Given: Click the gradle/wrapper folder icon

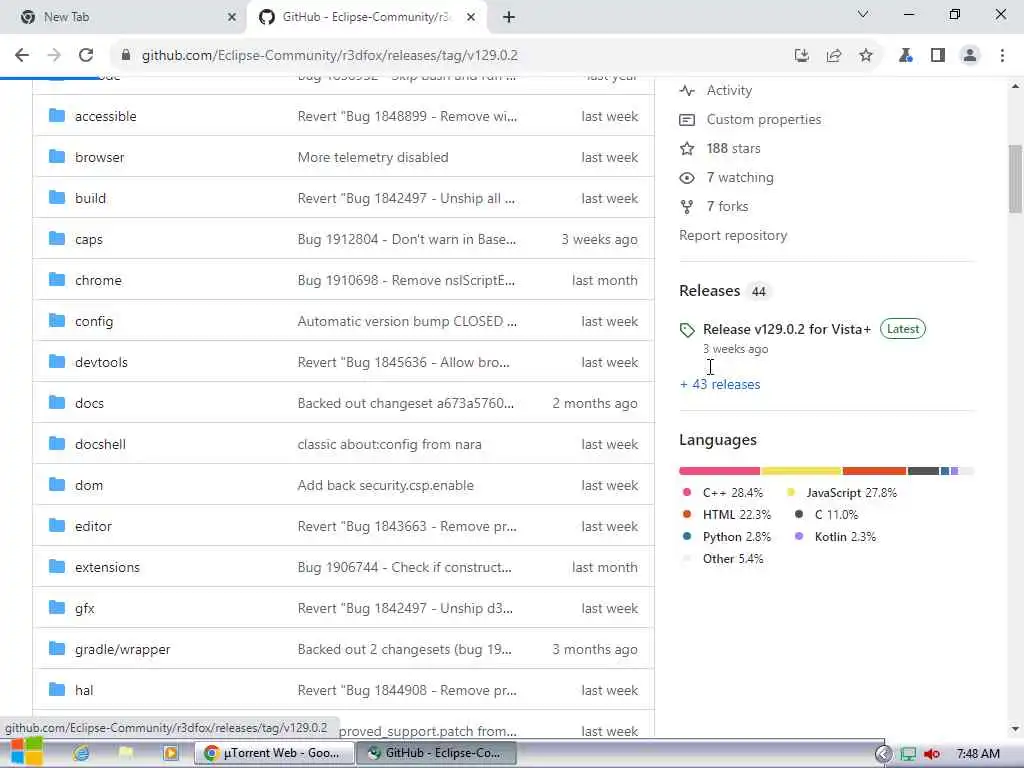Looking at the screenshot, I should click(57, 648).
